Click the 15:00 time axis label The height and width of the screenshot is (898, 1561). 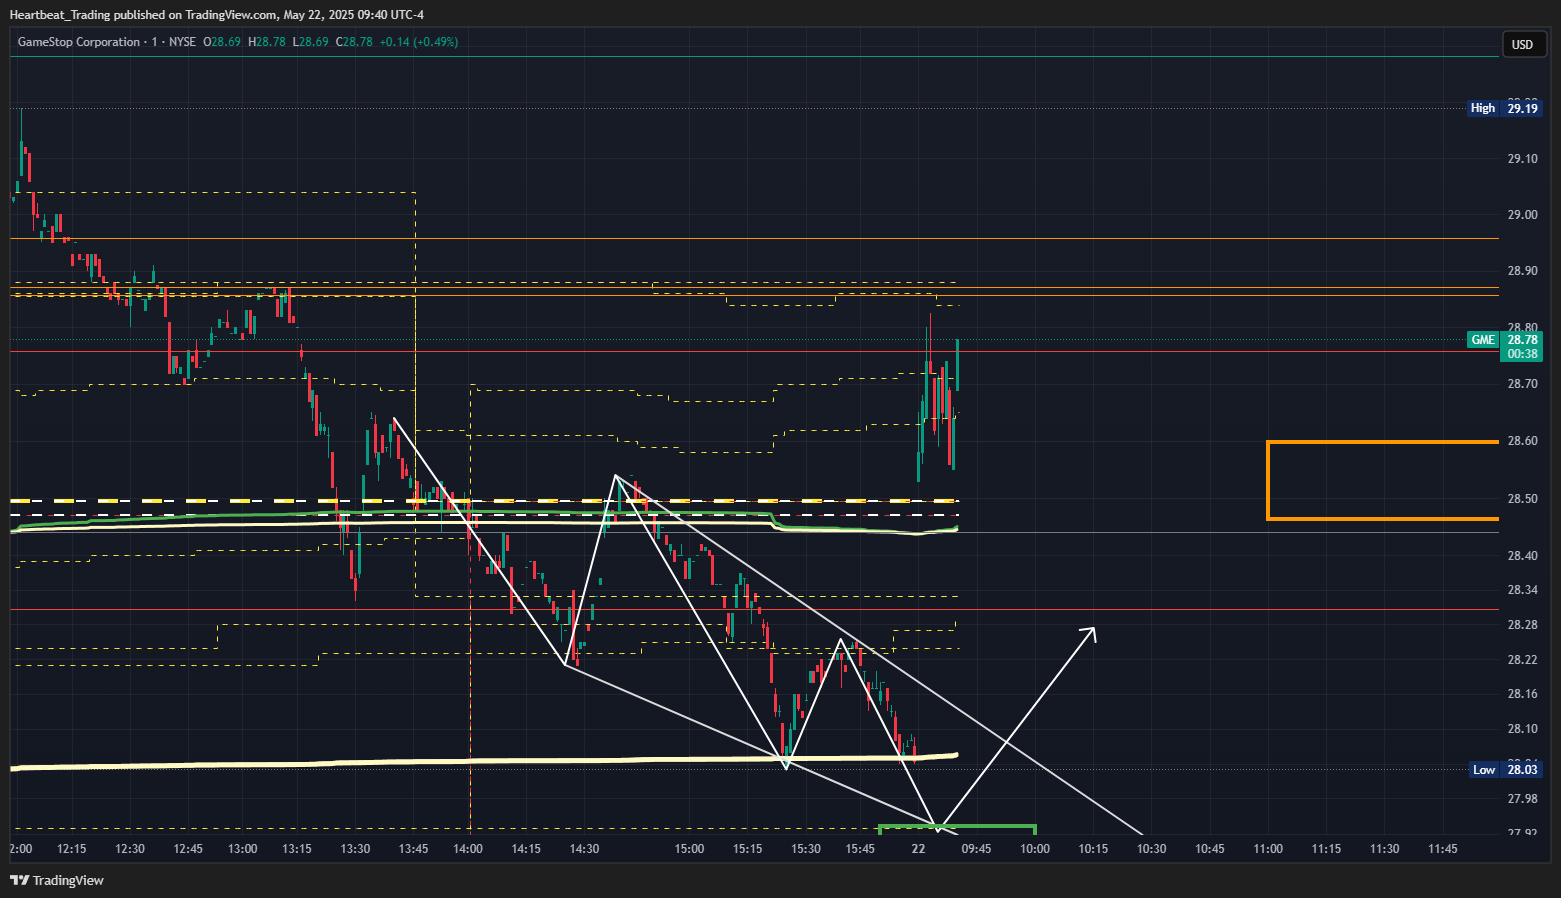point(689,849)
